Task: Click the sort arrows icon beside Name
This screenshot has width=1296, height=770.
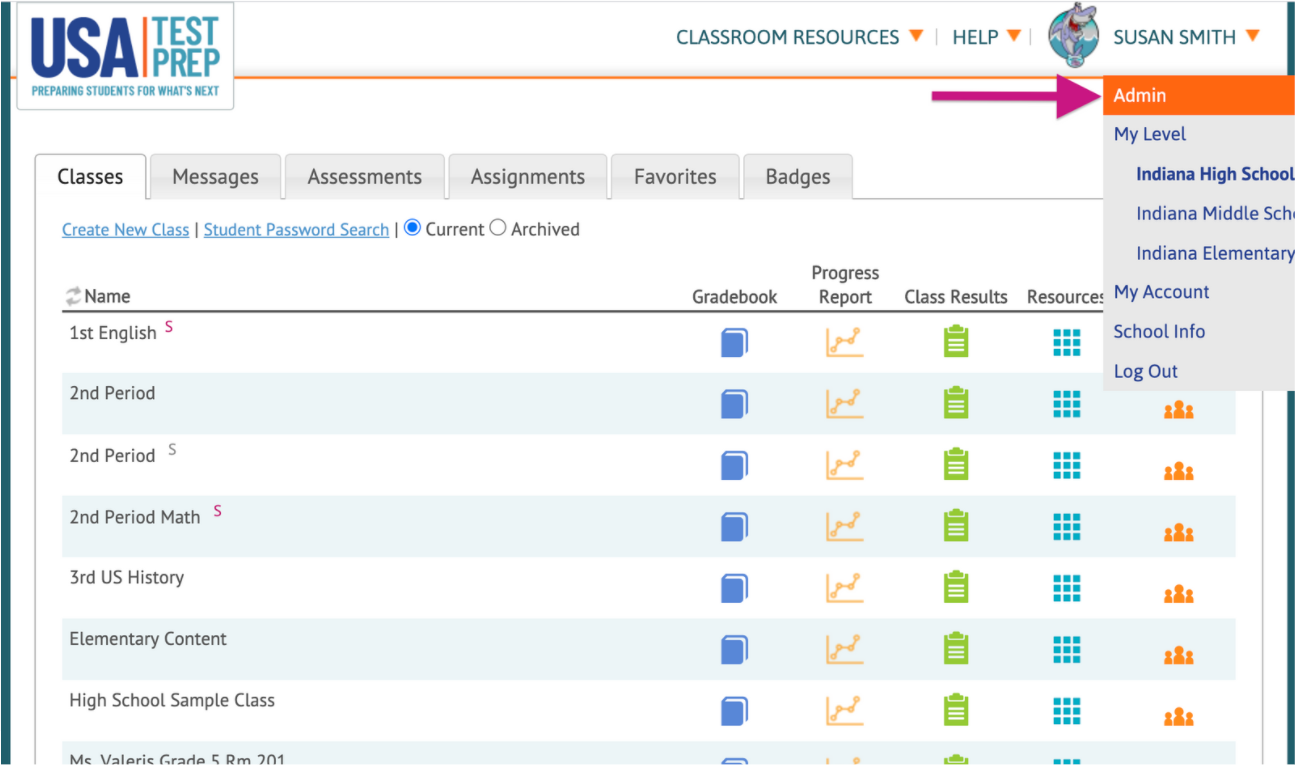Action: [73, 296]
